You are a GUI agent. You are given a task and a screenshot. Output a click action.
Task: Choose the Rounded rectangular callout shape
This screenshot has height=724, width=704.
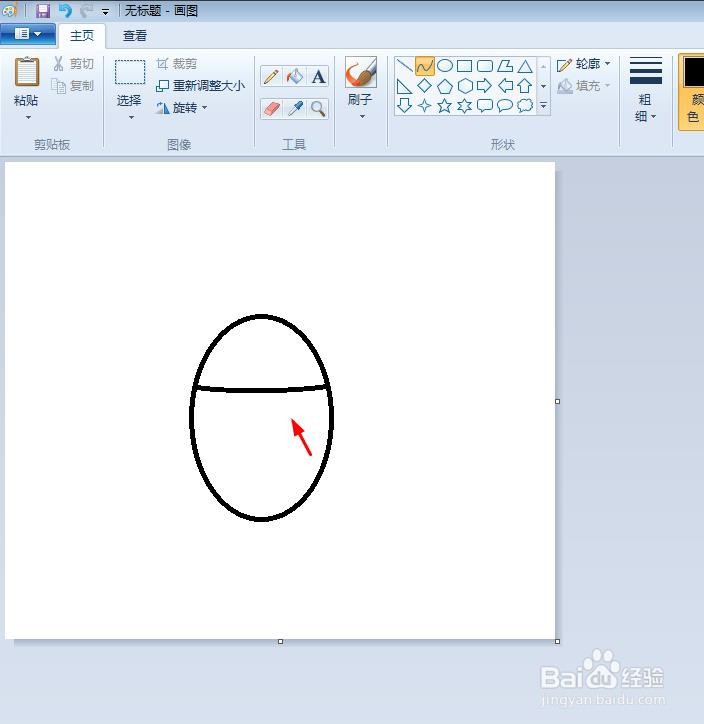tap(485, 105)
